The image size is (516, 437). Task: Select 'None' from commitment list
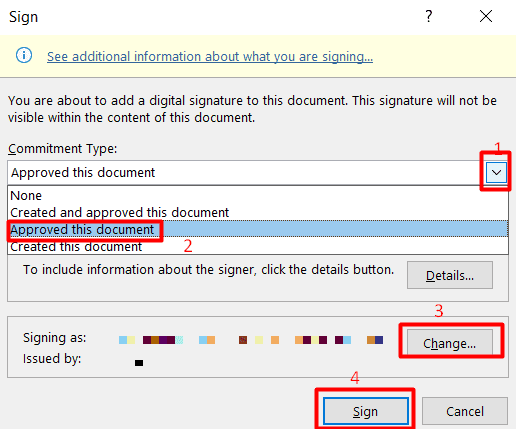coord(258,195)
